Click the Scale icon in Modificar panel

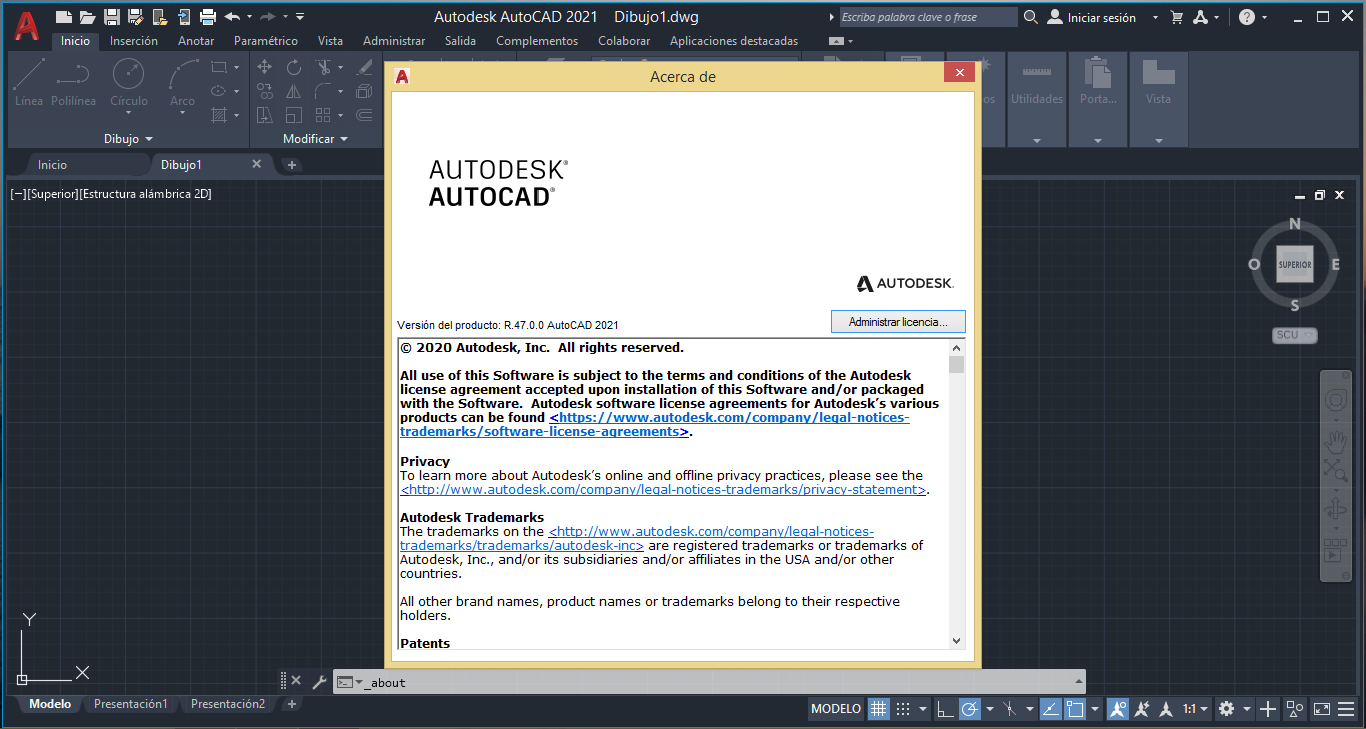pyautogui.click(x=294, y=115)
